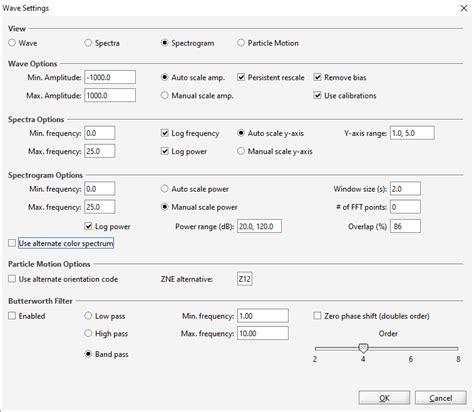This screenshot has height=412, width=474.
Task: Click the Order slider handle
Action: point(363,348)
